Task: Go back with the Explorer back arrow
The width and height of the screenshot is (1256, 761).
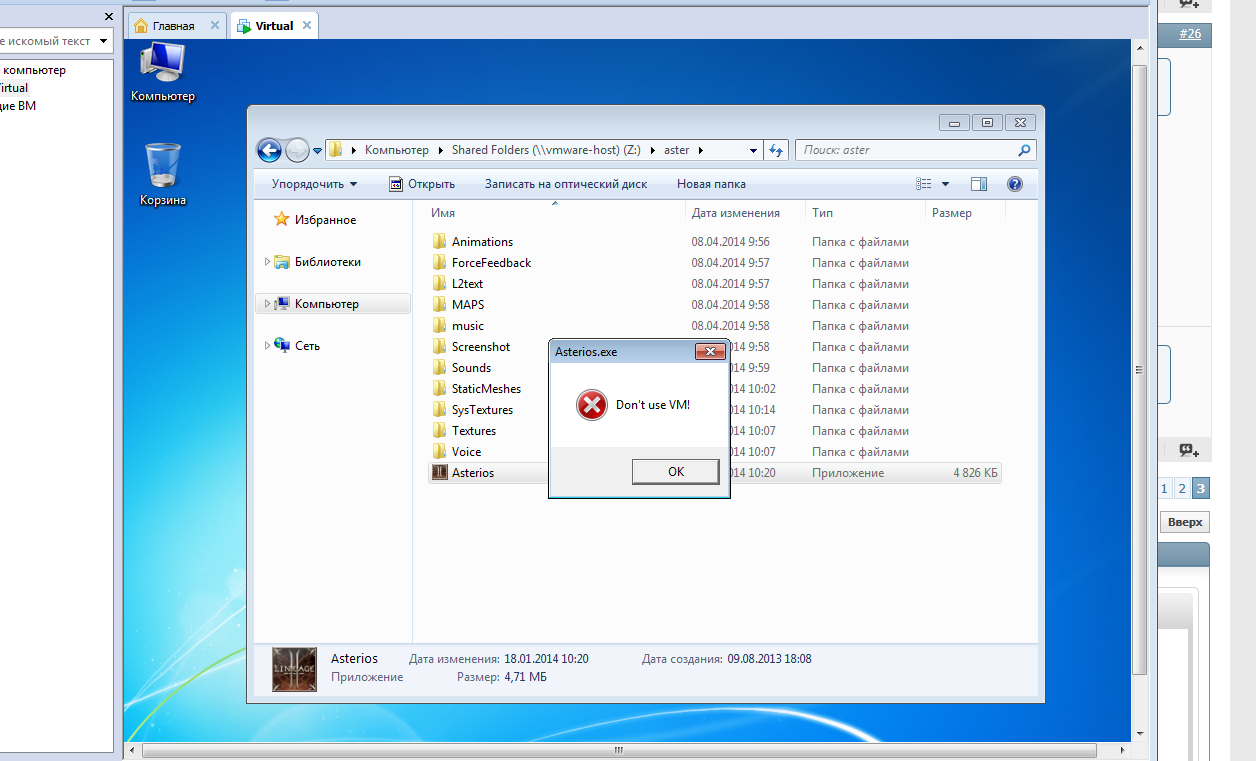Action: [269, 150]
